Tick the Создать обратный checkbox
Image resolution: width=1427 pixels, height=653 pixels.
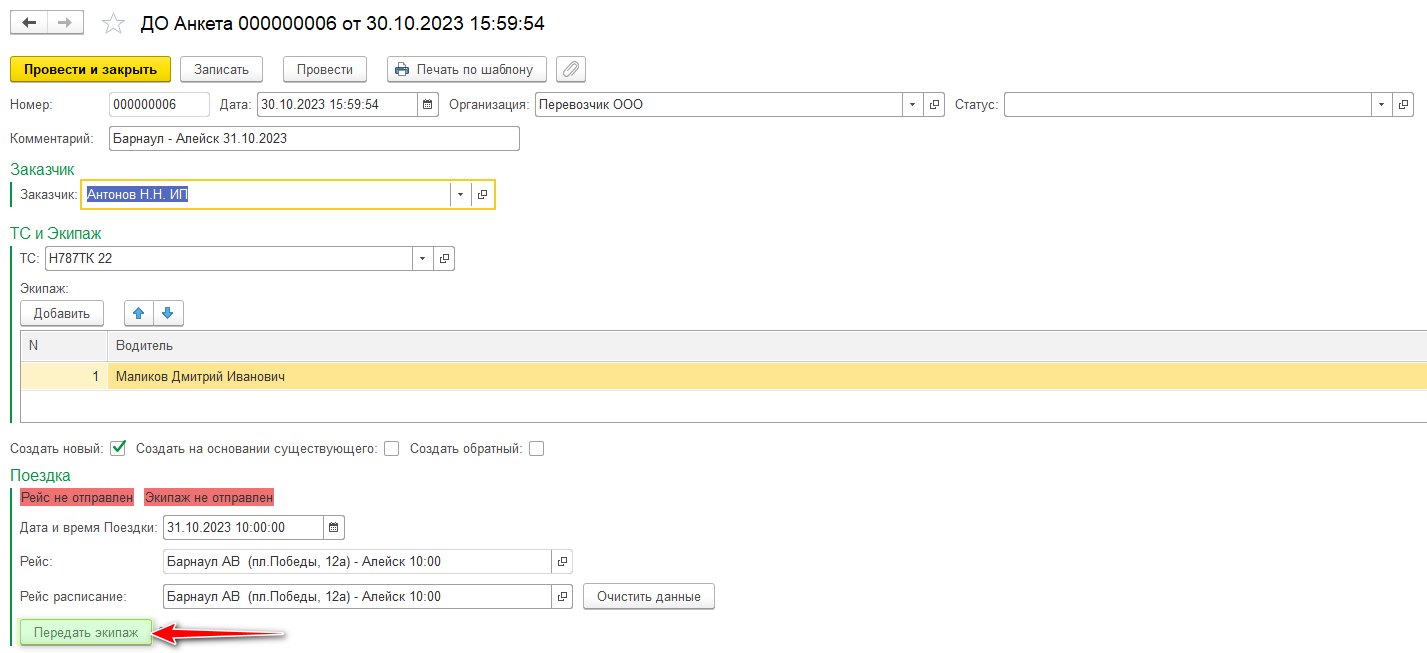536,448
